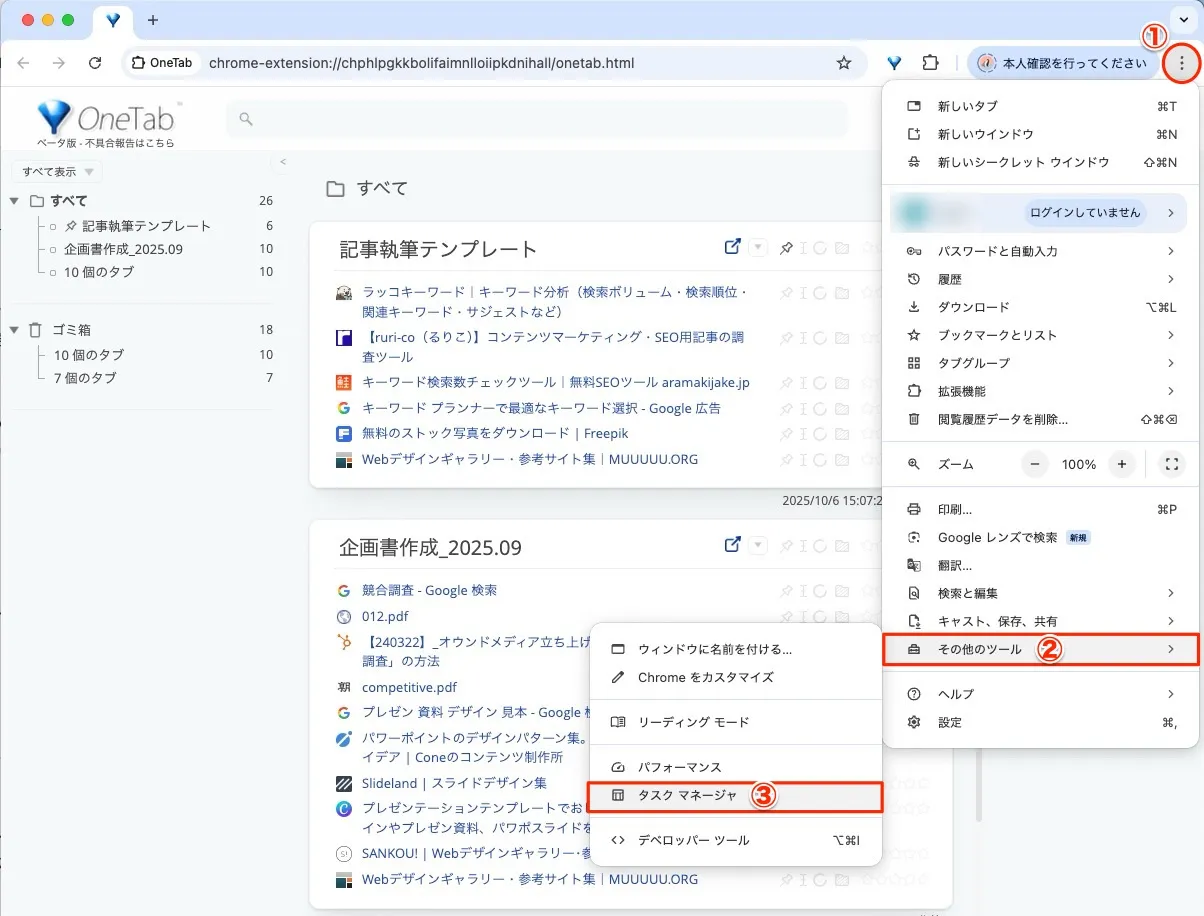Open the すべて表示 filter dropdown
The height and width of the screenshot is (916, 1204).
click(57, 172)
